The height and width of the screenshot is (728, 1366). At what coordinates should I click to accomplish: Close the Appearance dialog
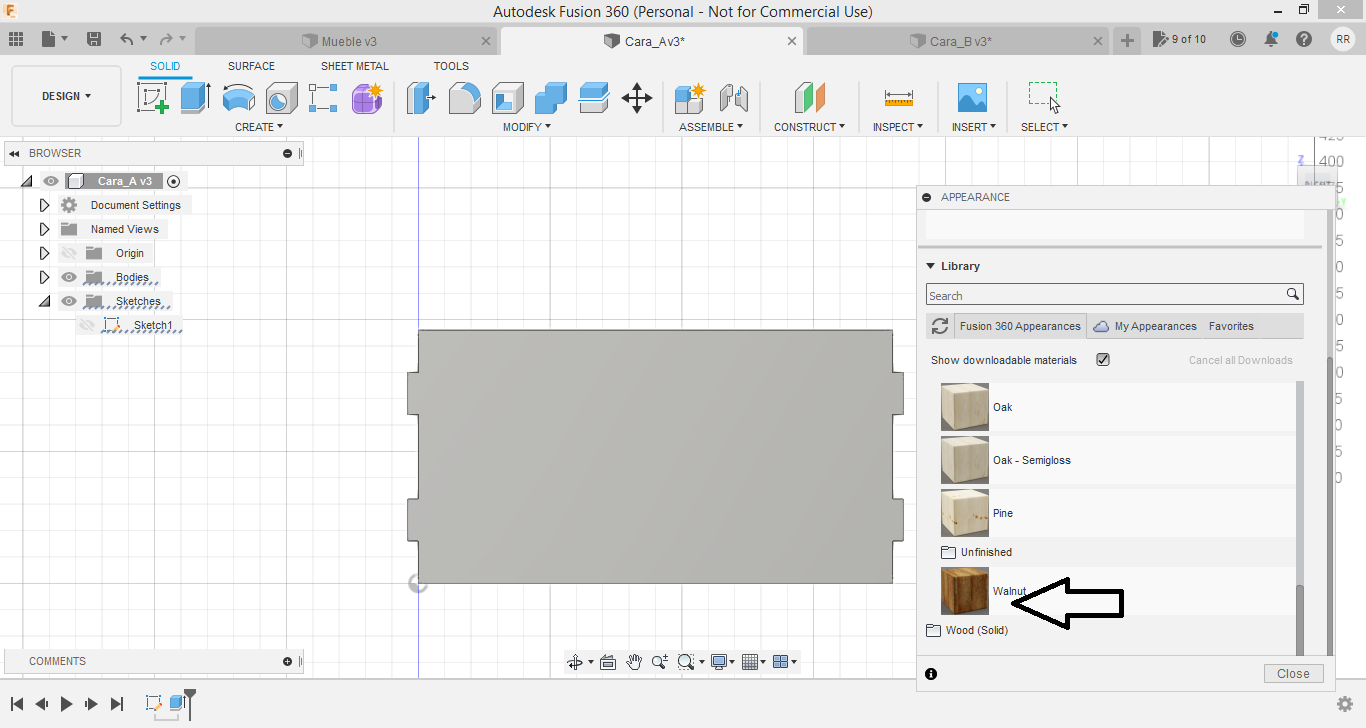coord(1293,673)
